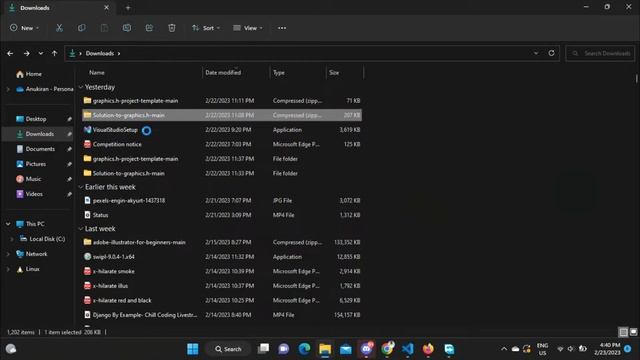This screenshot has height=360, width=640.
Task: Open clock and date in taskbar
Action: 607,349
